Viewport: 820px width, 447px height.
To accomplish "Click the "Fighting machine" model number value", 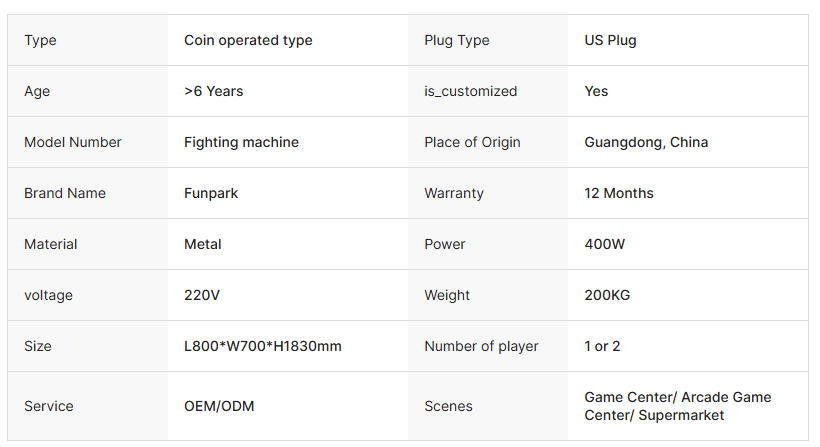I will point(241,142).
